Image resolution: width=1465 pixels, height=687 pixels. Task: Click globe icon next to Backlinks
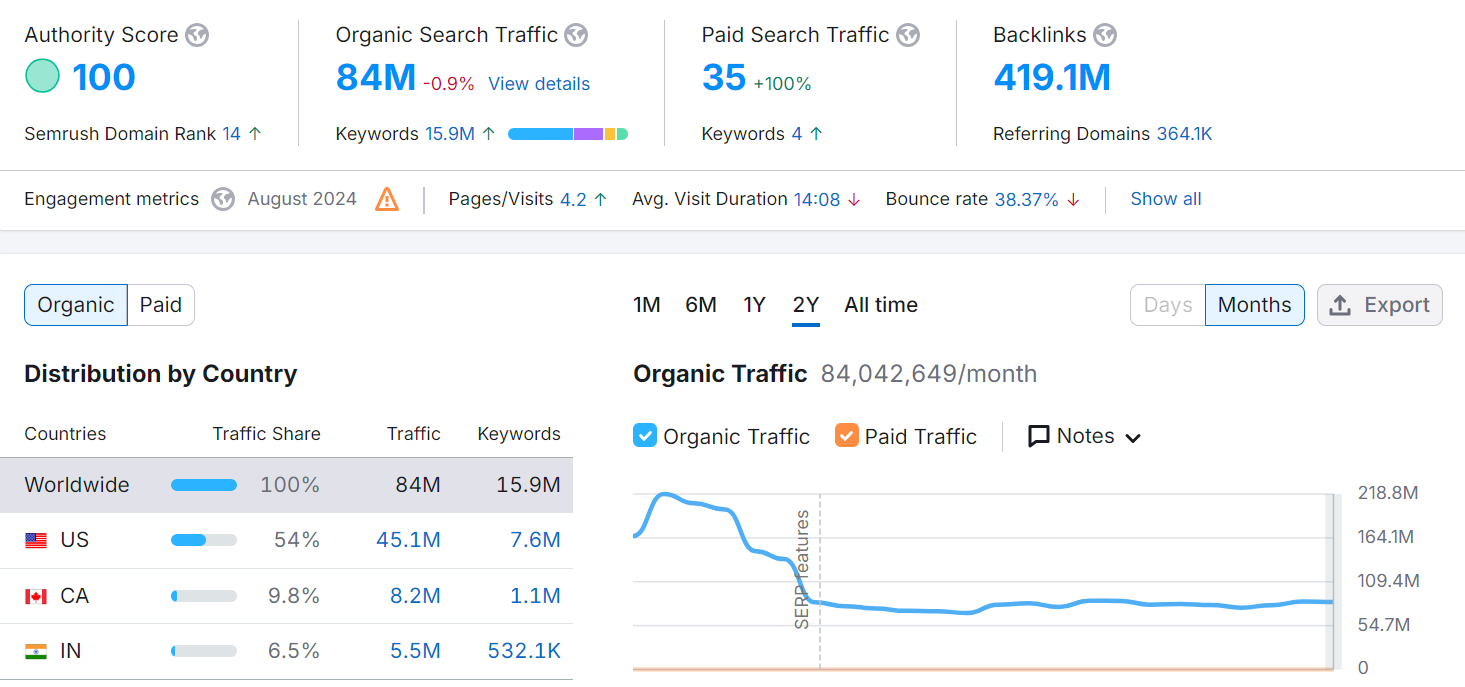click(1104, 35)
